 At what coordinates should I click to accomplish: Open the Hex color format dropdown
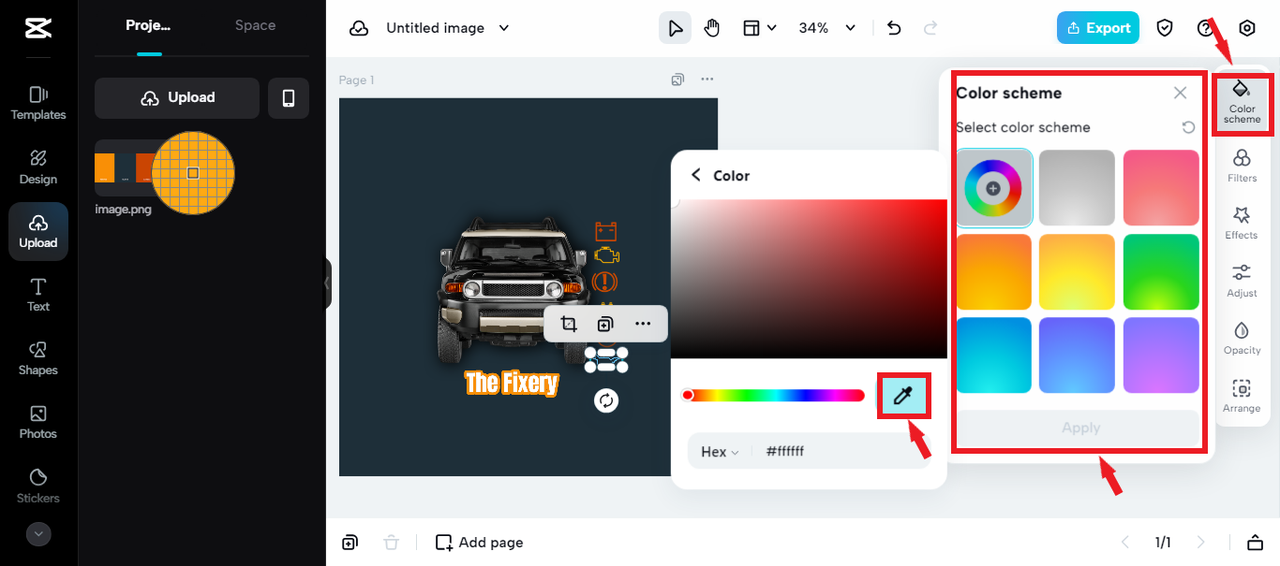coord(720,452)
